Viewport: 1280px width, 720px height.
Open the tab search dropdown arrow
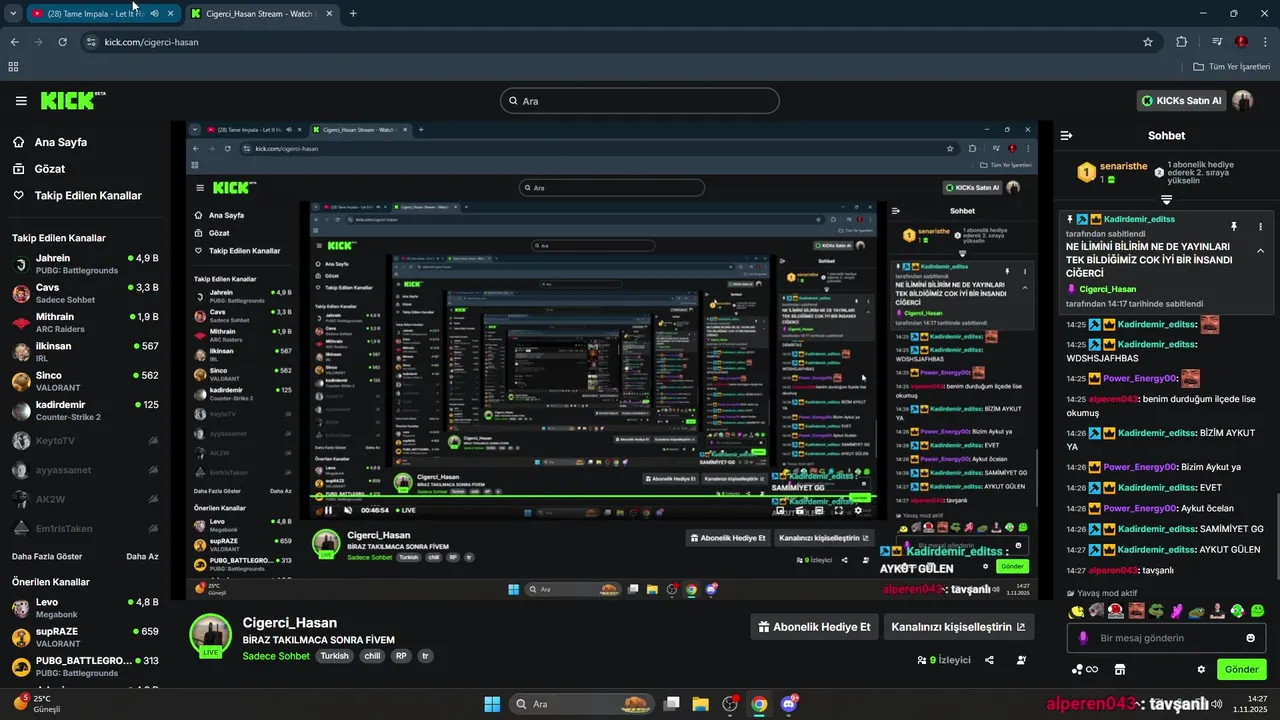(x=11, y=14)
